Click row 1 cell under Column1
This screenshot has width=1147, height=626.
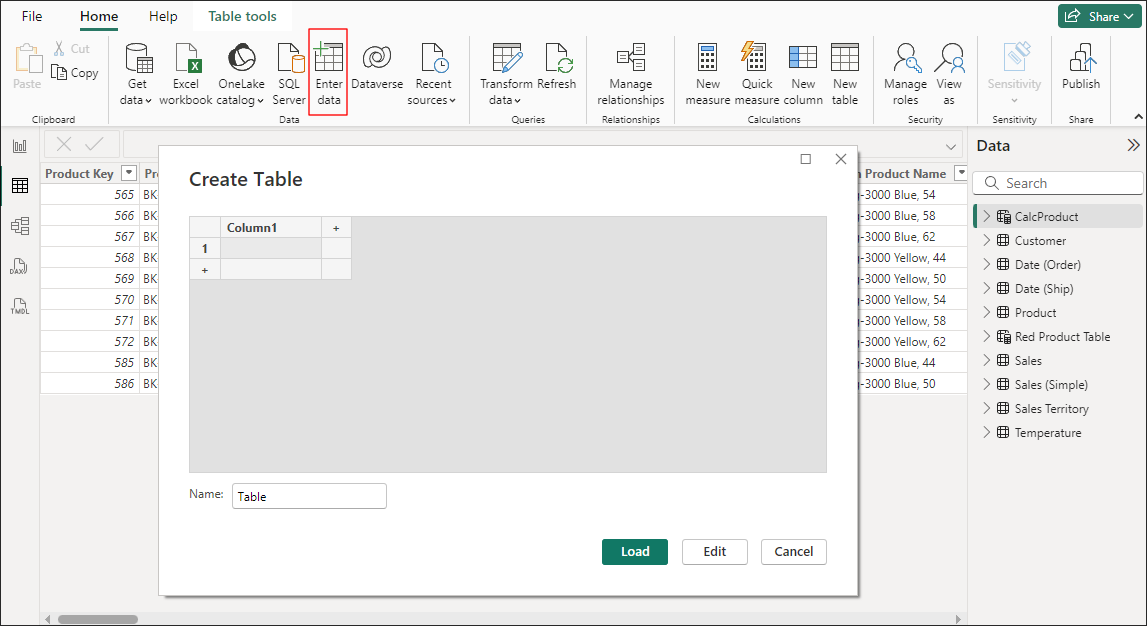point(271,249)
